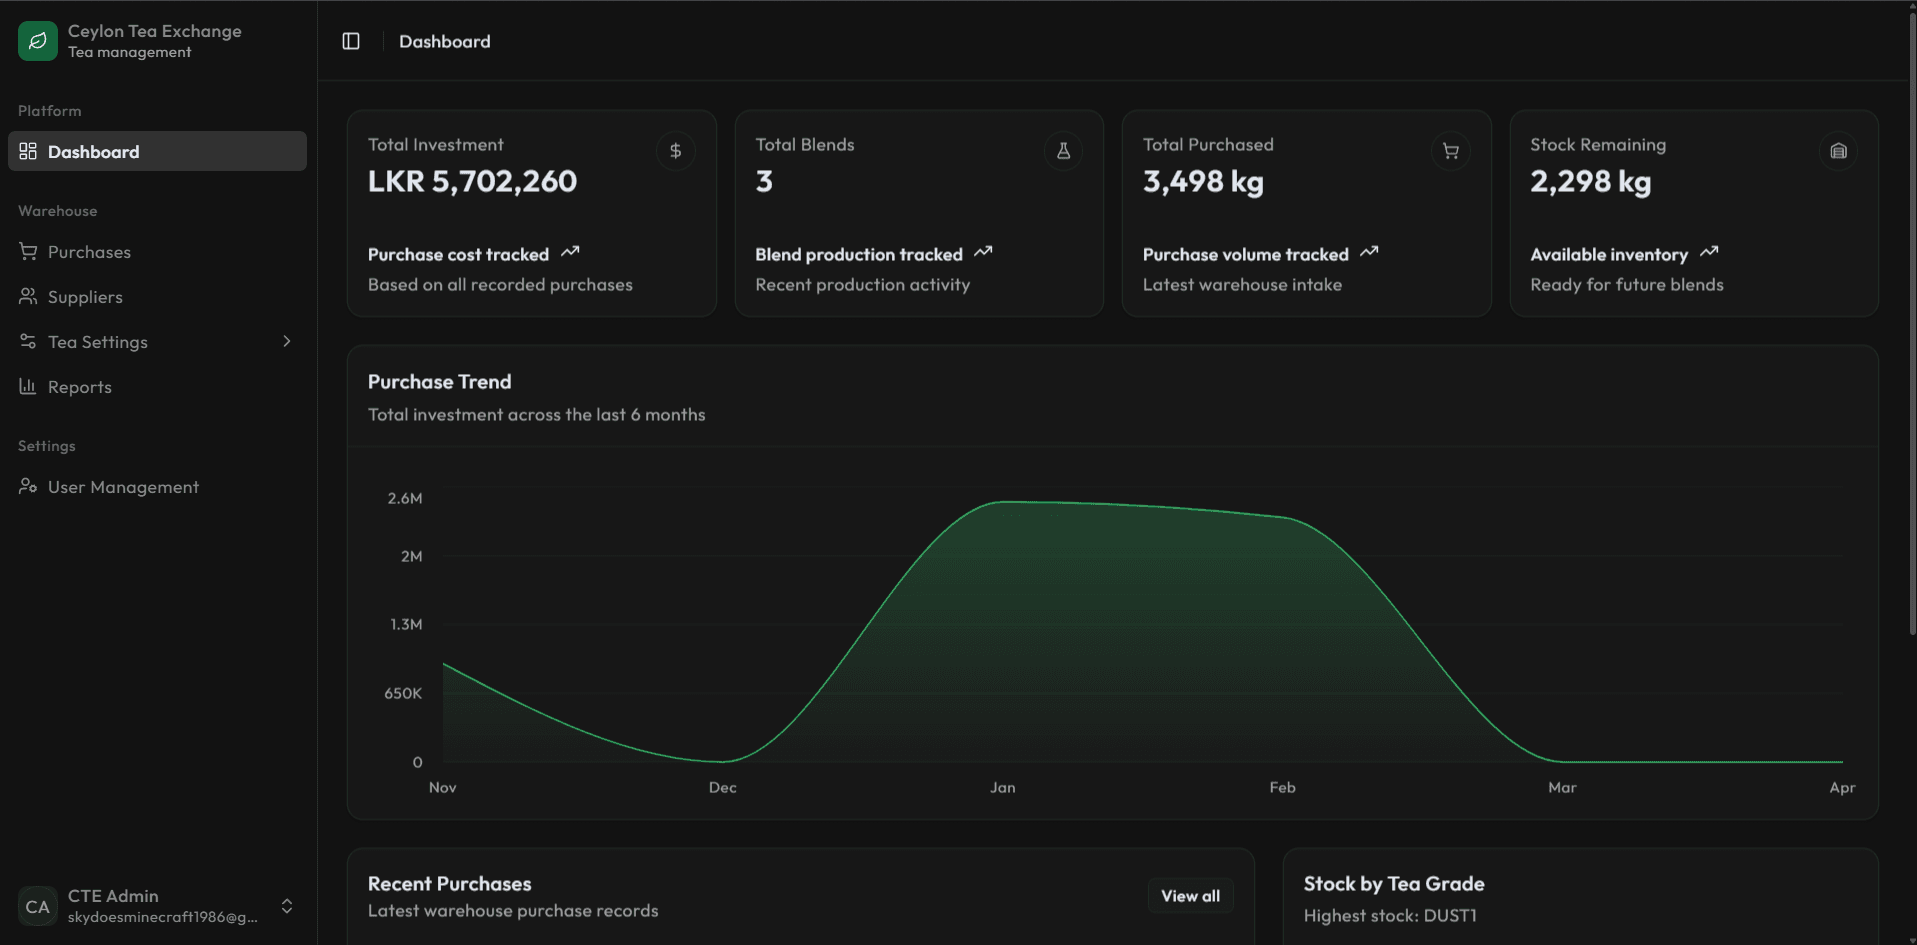Navigate to Reports section
Image resolution: width=1917 pixels, height=945 pixels.
[79, 387]
